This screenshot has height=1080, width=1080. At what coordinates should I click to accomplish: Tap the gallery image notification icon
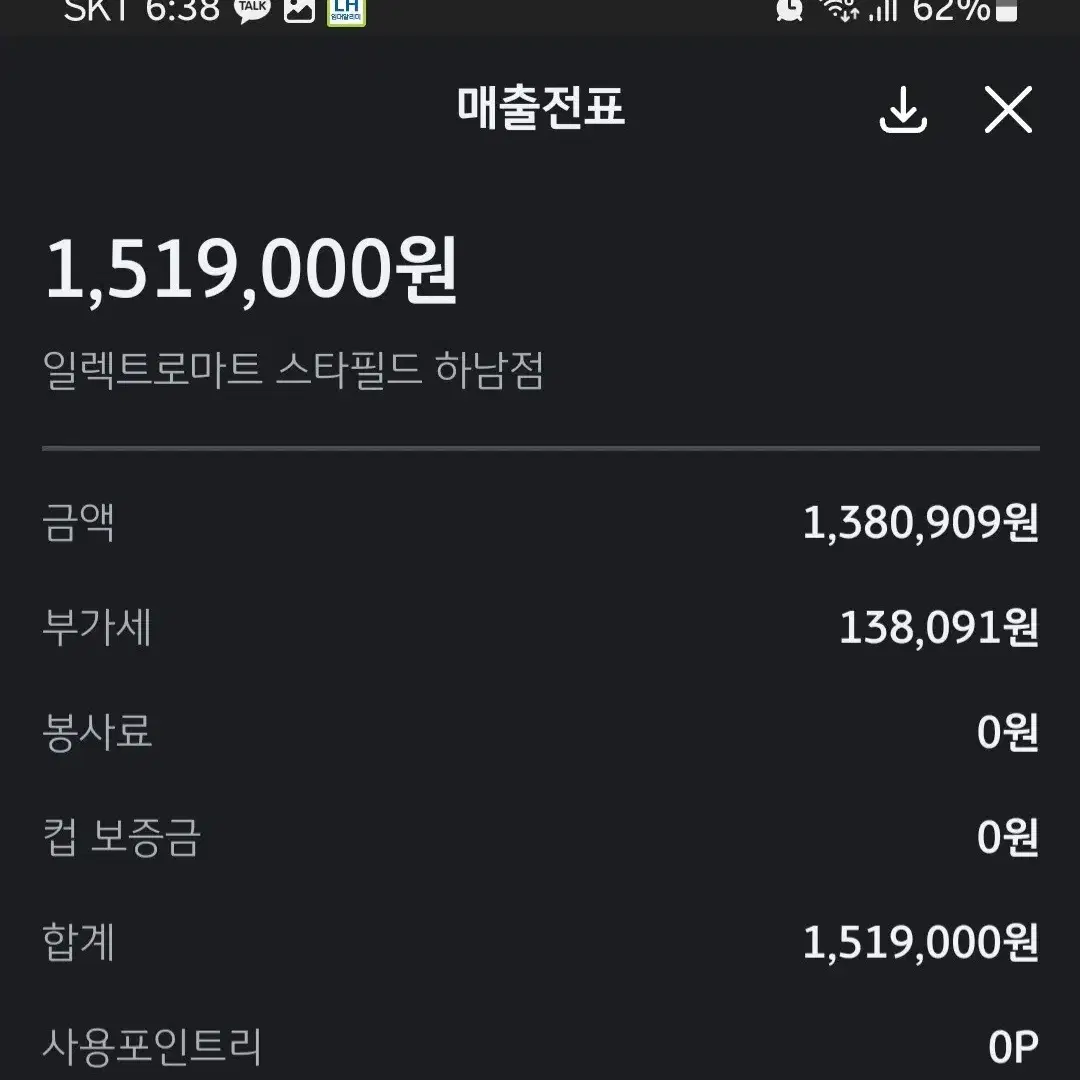coord(300,10)
